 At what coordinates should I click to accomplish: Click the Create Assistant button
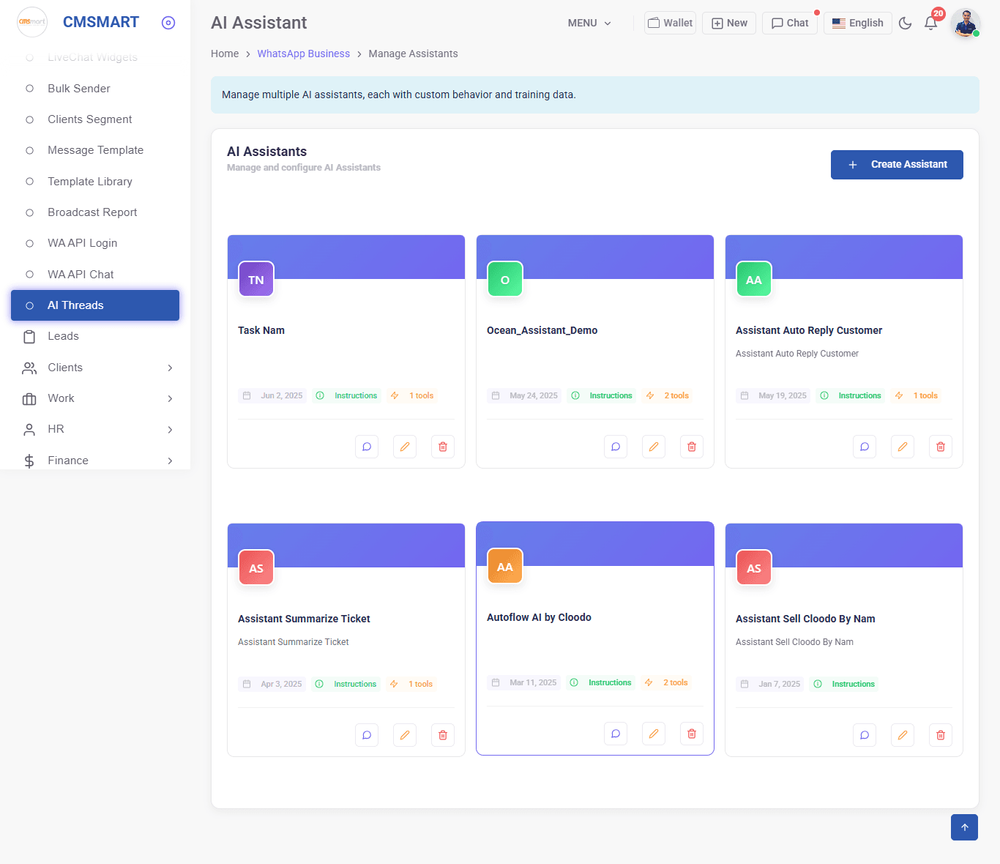[896, 165]
